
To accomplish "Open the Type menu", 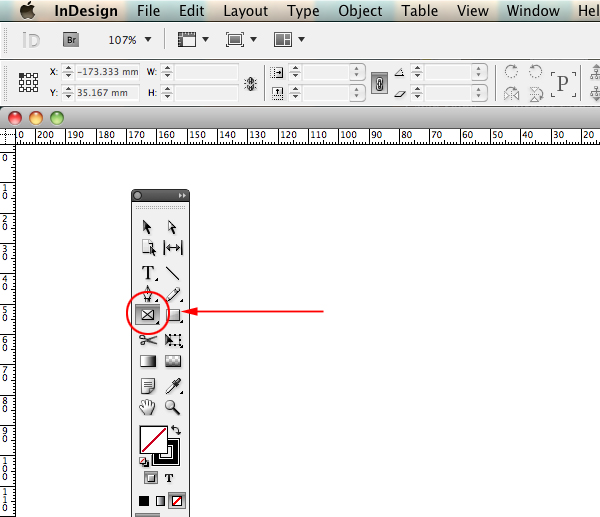I will pos(303,11).
